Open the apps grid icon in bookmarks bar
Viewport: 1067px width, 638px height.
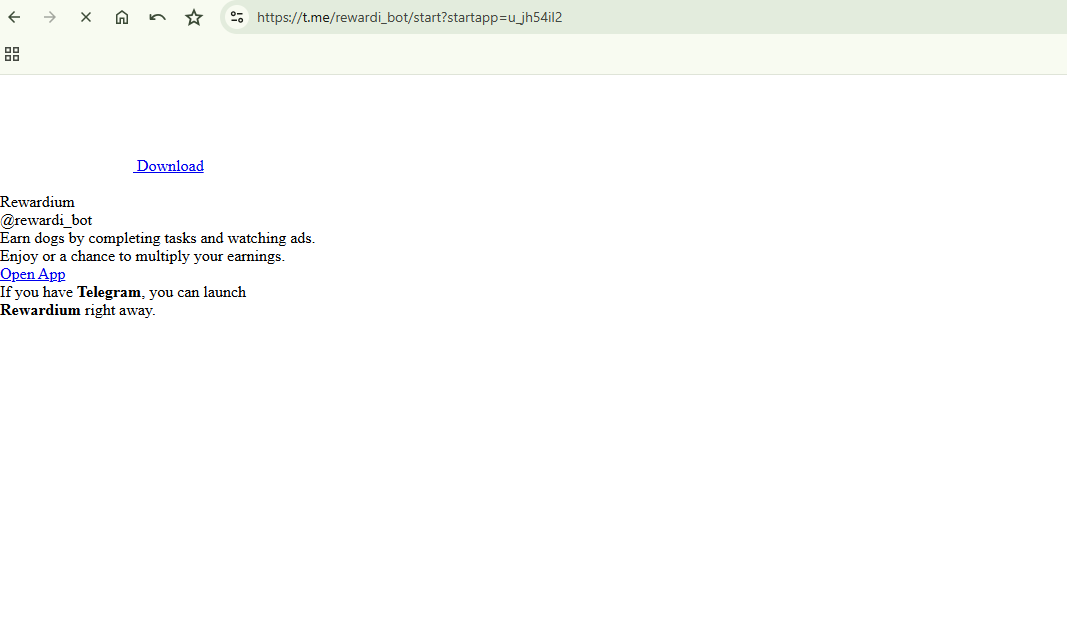click(12, 54)
